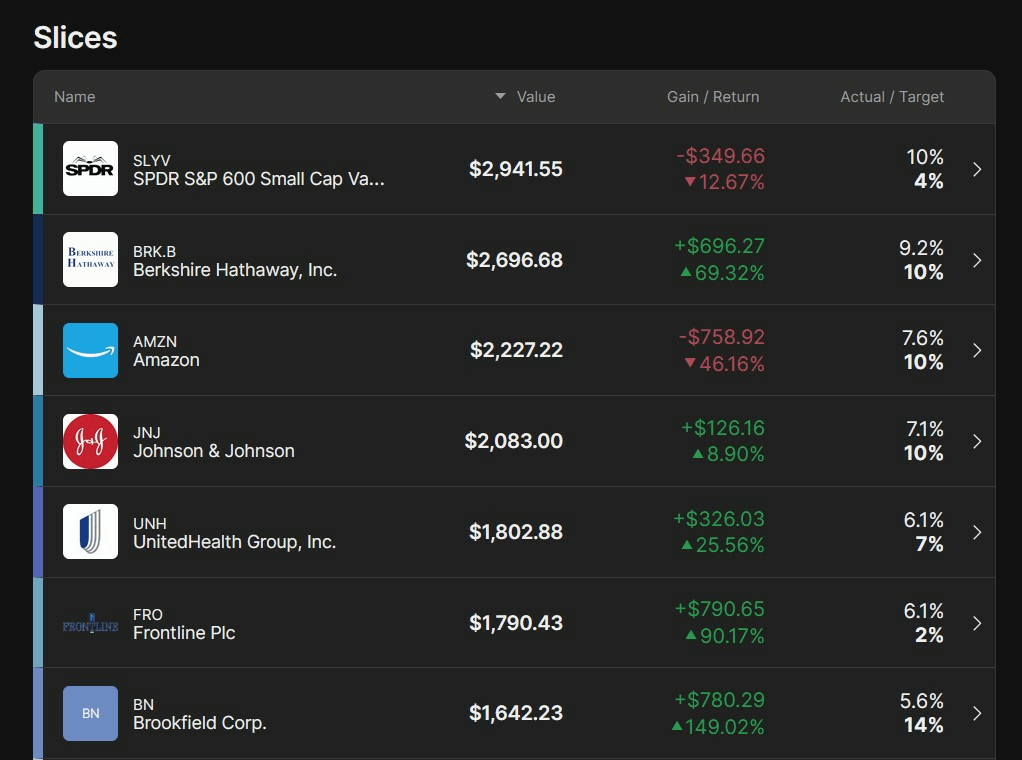Click the Johnson & Johnson red logo
Screen dimensions: 1022x760
click(x=91, y=441)
